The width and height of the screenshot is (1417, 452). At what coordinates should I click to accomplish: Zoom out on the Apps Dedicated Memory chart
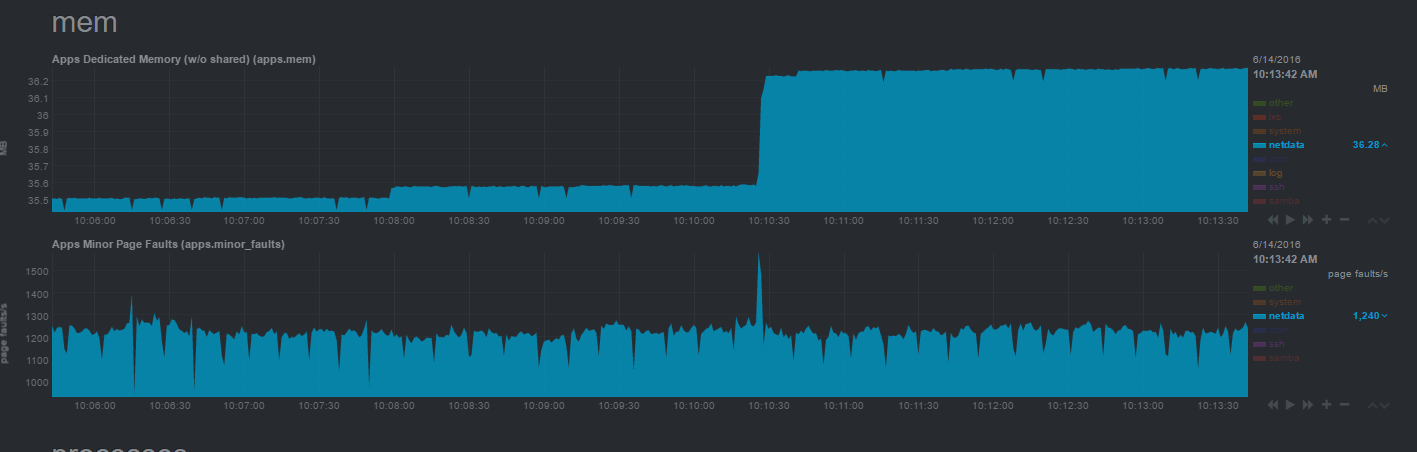tap(1345, 219)
